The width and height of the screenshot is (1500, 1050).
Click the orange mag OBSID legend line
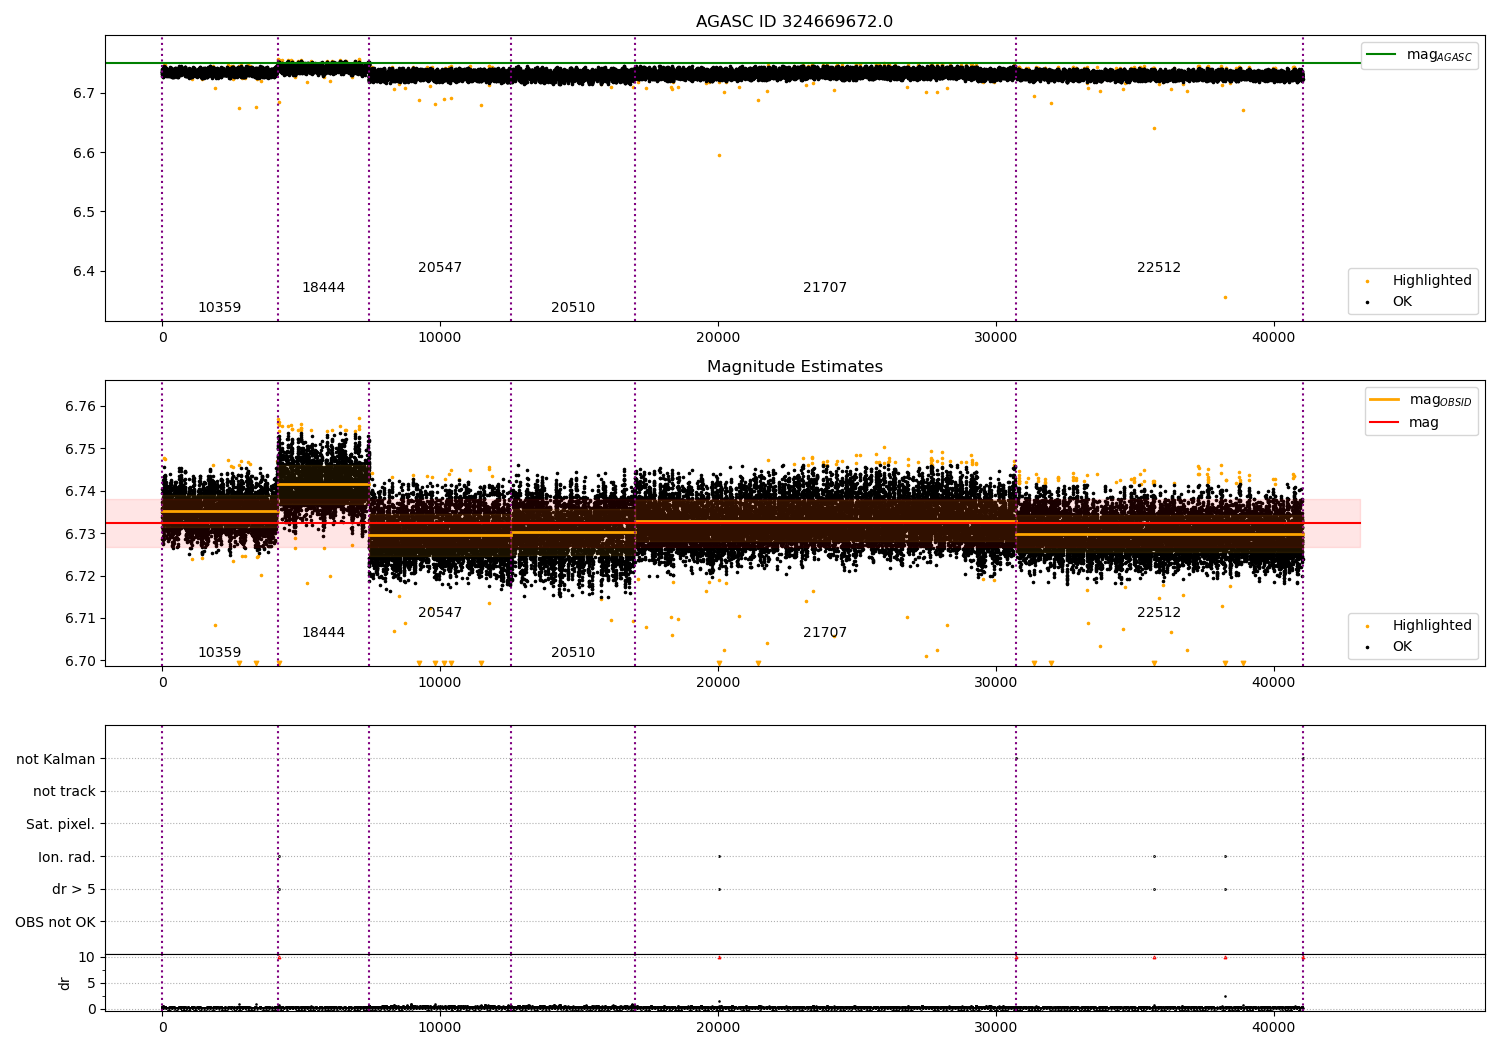pos(1385,400)
